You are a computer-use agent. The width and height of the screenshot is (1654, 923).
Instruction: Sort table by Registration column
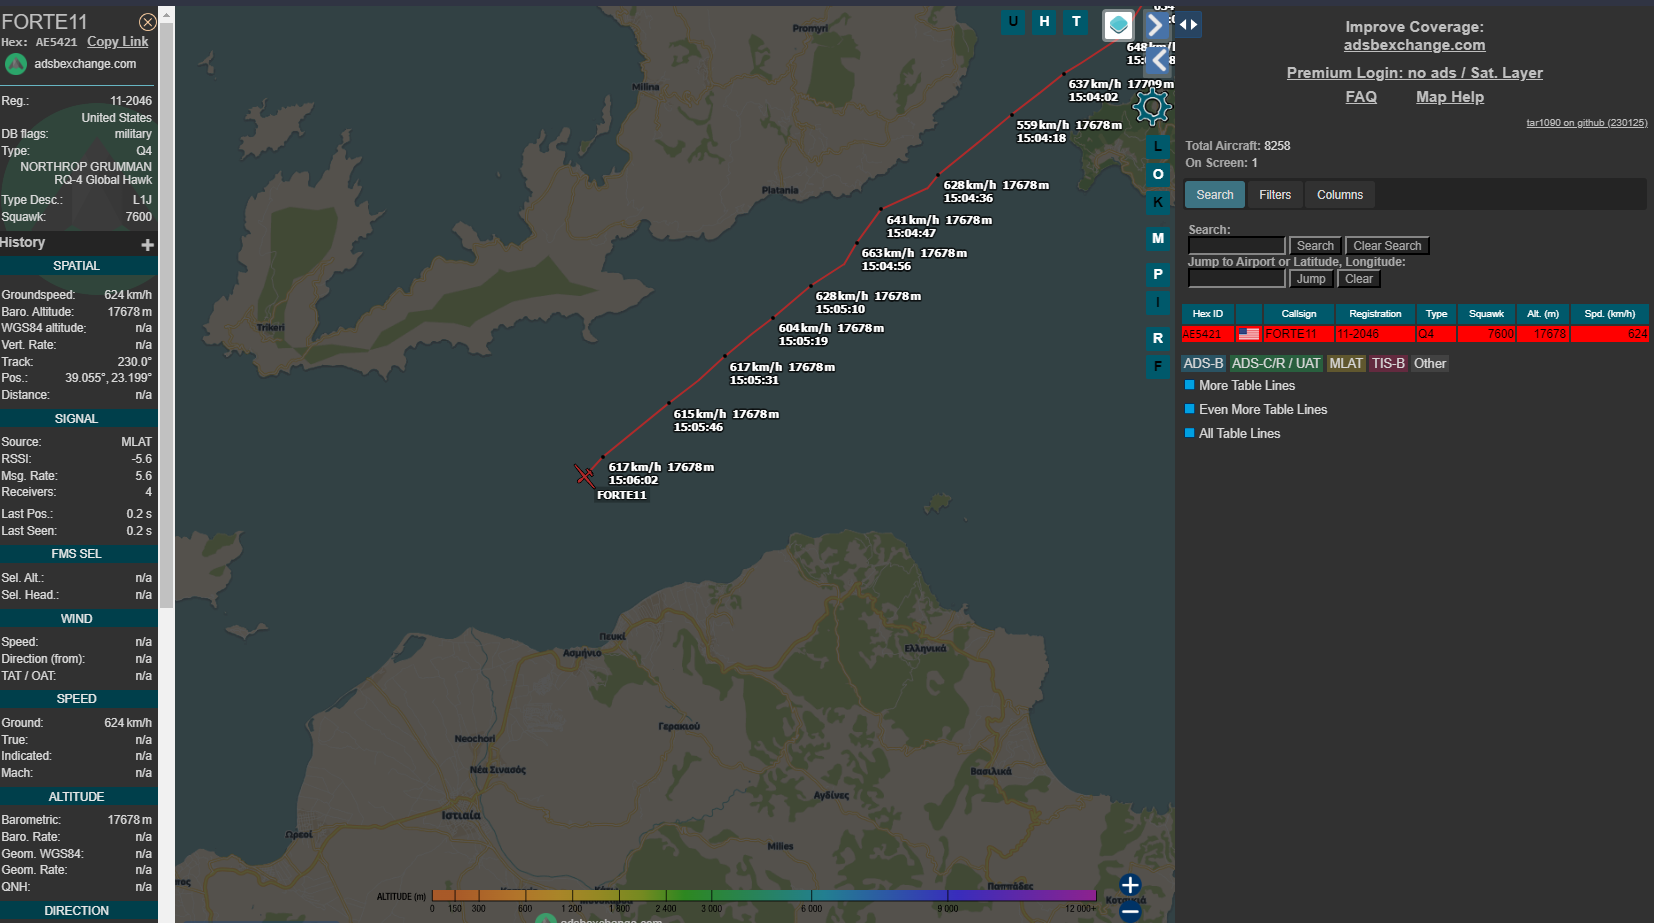[1375, 314]
